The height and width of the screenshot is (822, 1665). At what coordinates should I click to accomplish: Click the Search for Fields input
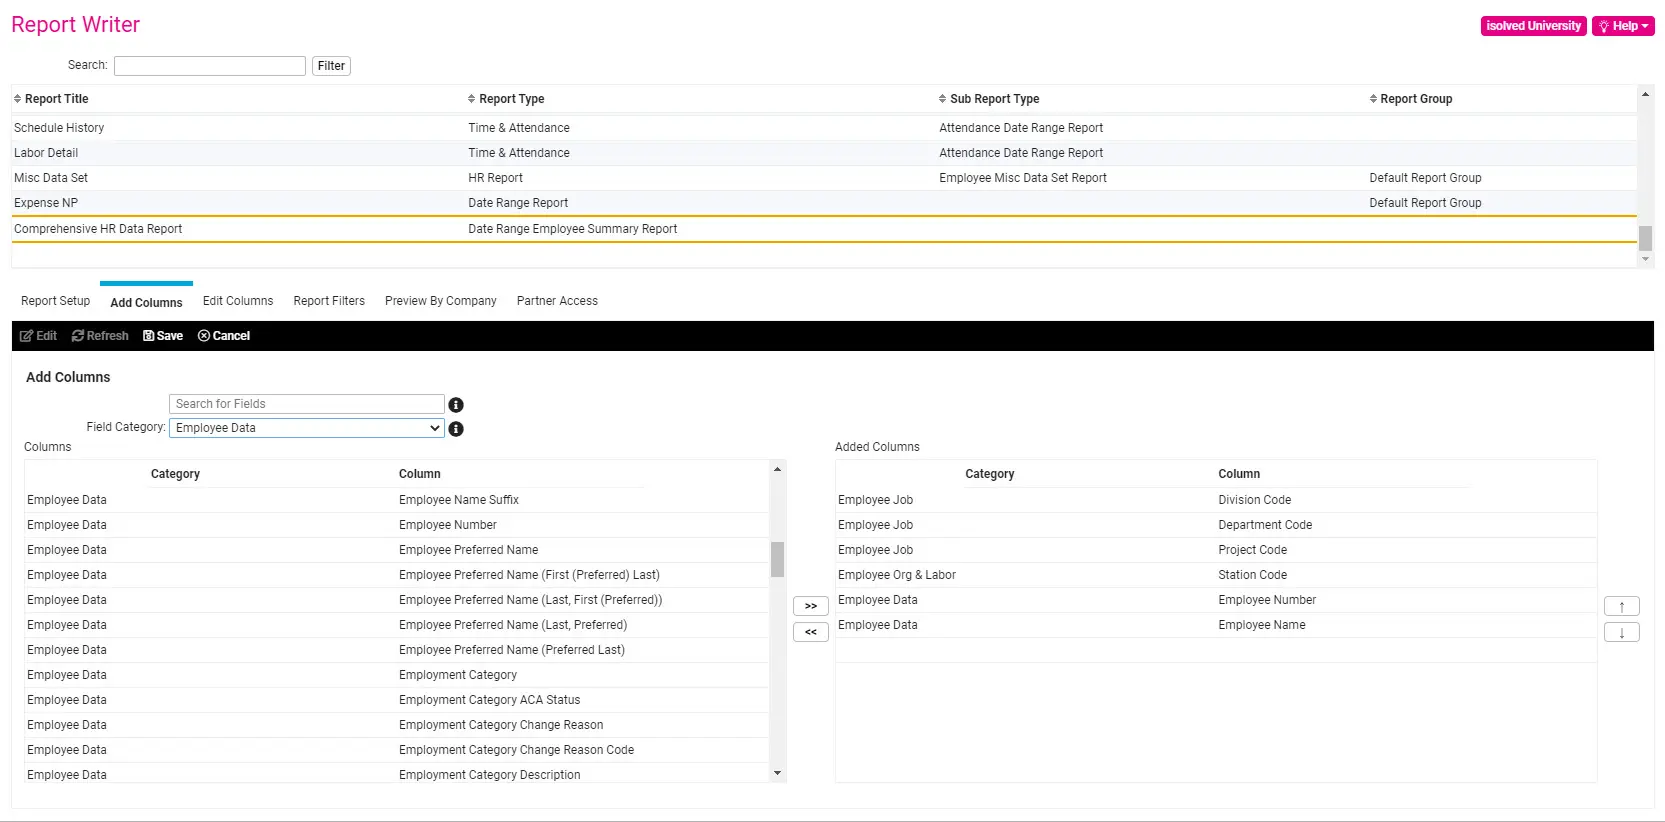[x=306, y=404]
